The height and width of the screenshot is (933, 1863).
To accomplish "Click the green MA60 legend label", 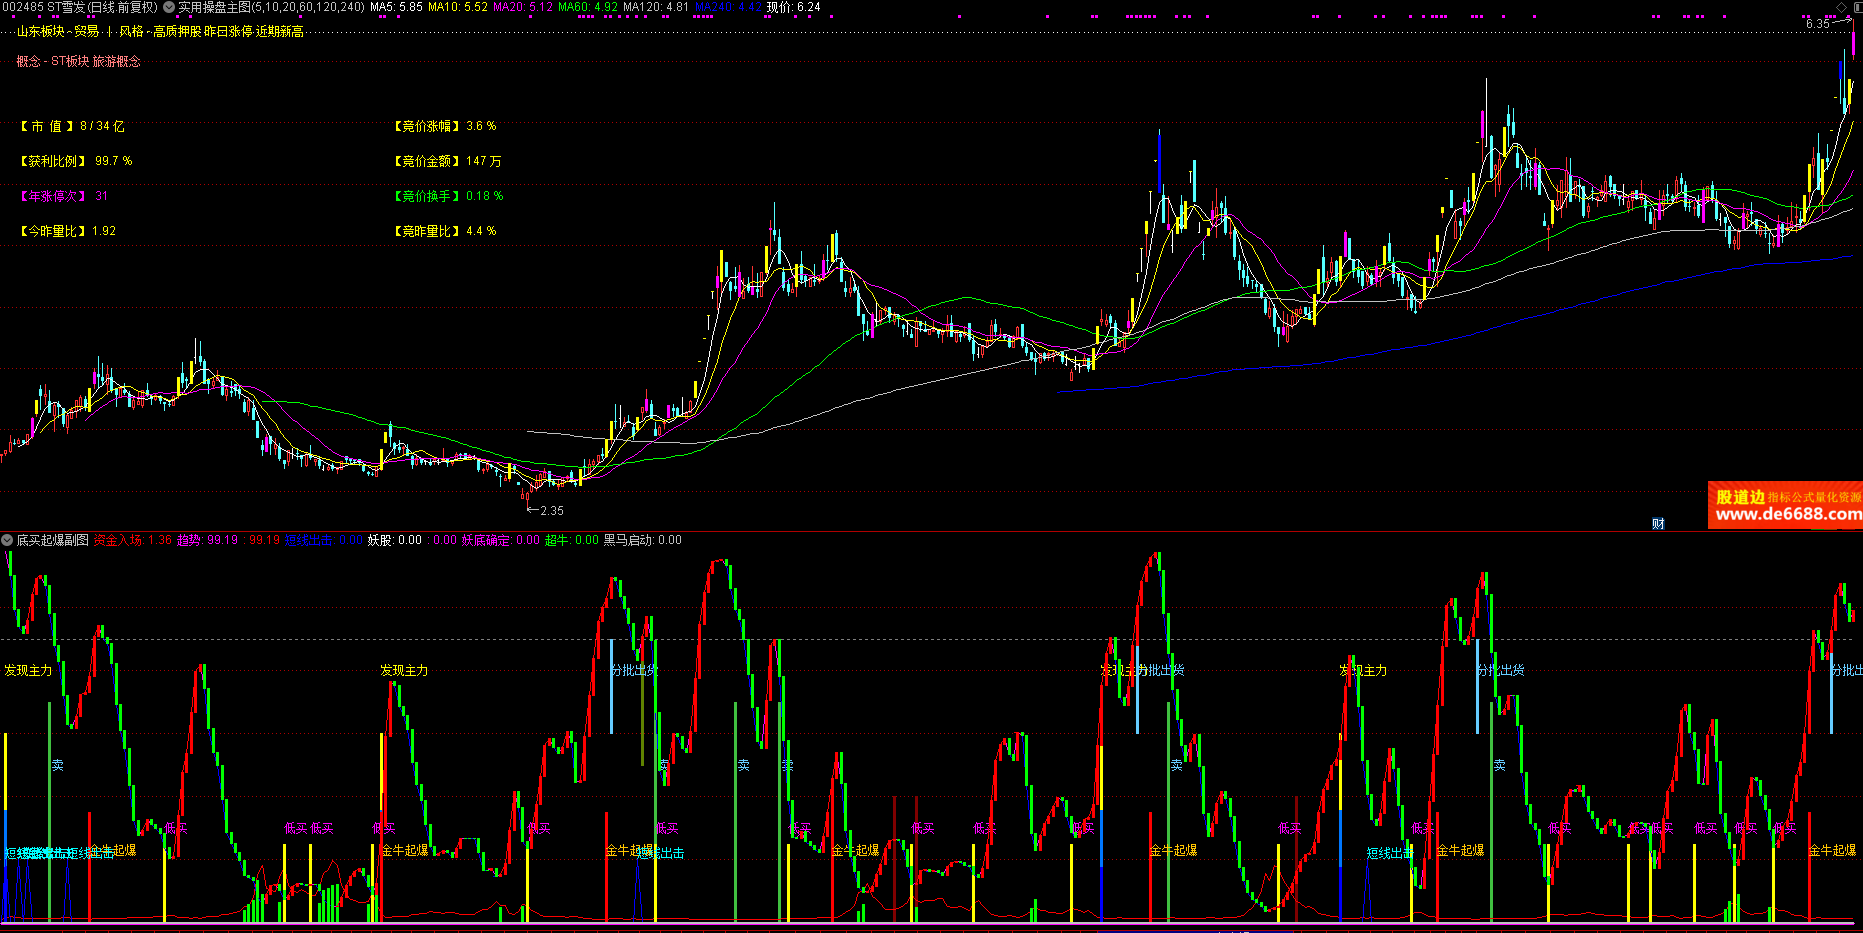I will tap(588, 7).
